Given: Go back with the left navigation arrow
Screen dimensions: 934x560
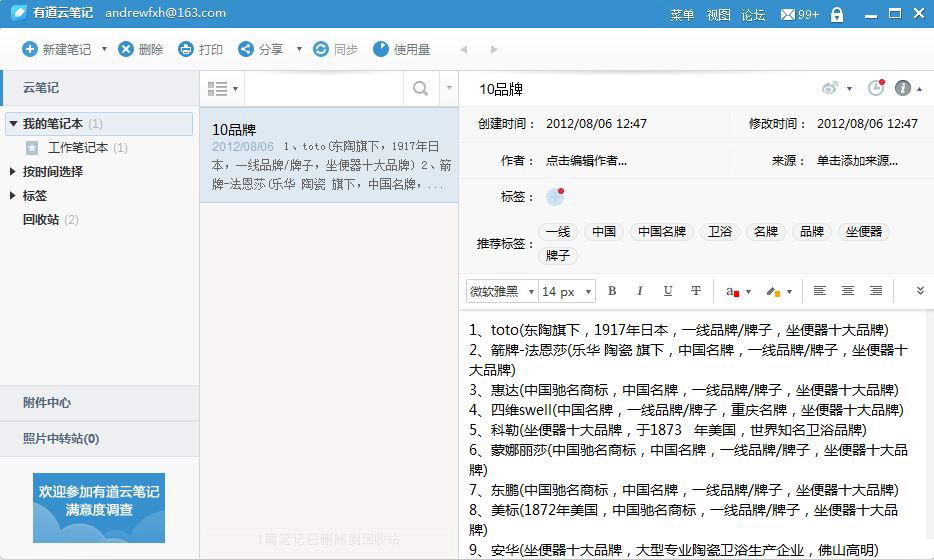Looking at the screenshot, I should point(463,49).
